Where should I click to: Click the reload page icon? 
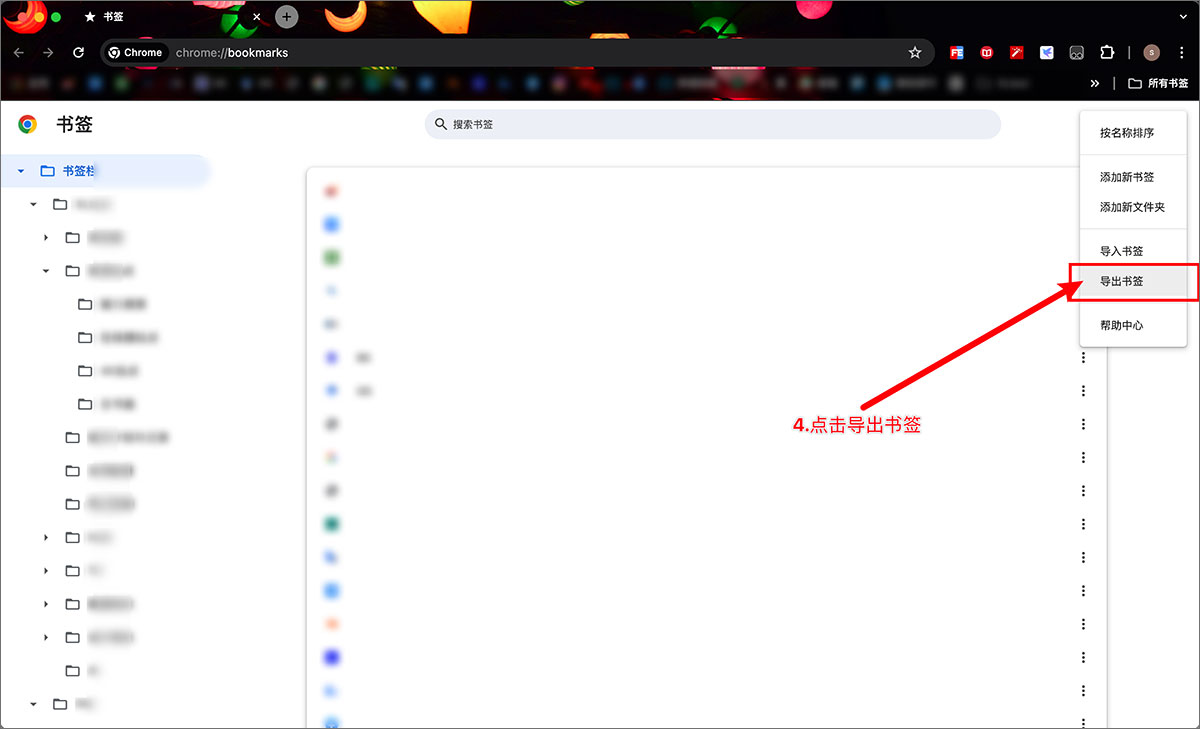tap(78, 53)
